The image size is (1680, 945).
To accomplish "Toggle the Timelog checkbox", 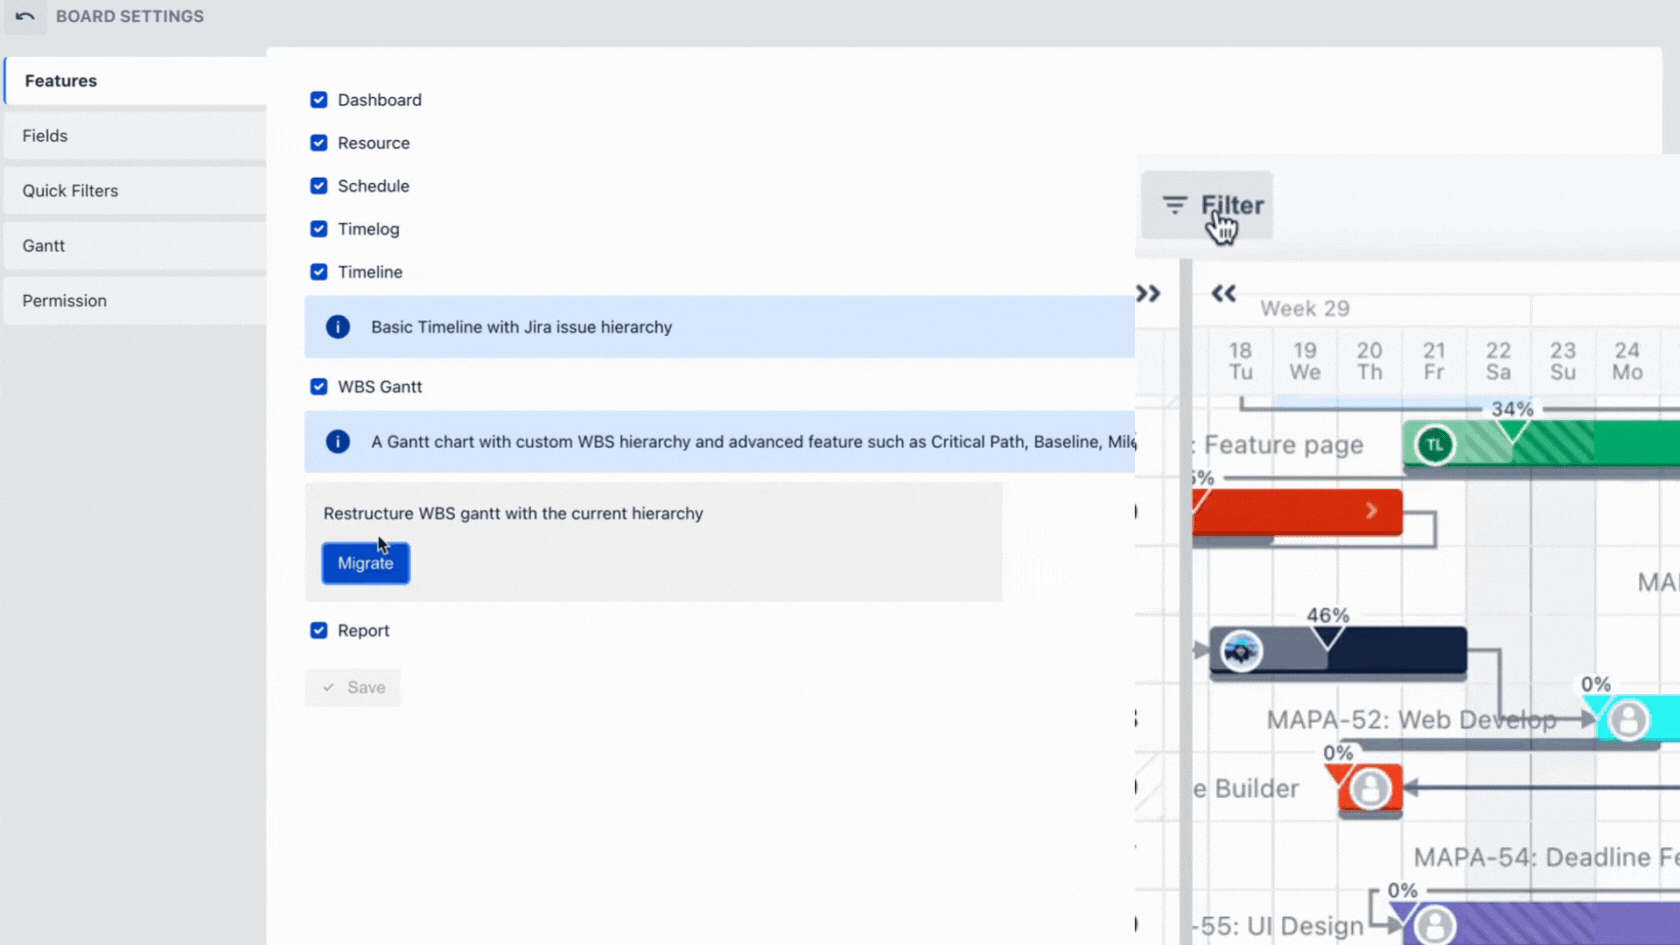I will pyautogui.click(x=319, y=229).
